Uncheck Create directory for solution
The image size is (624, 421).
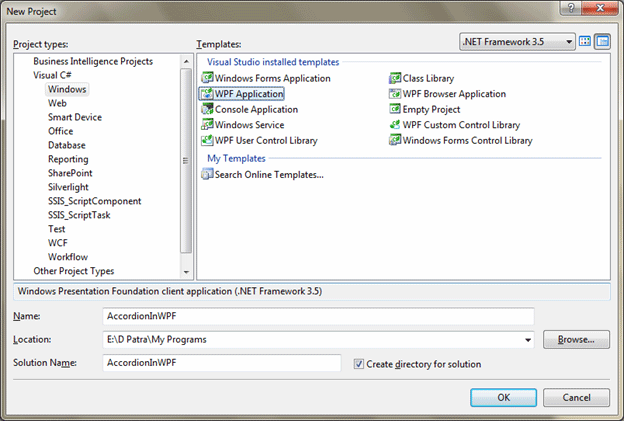(359, 364)
